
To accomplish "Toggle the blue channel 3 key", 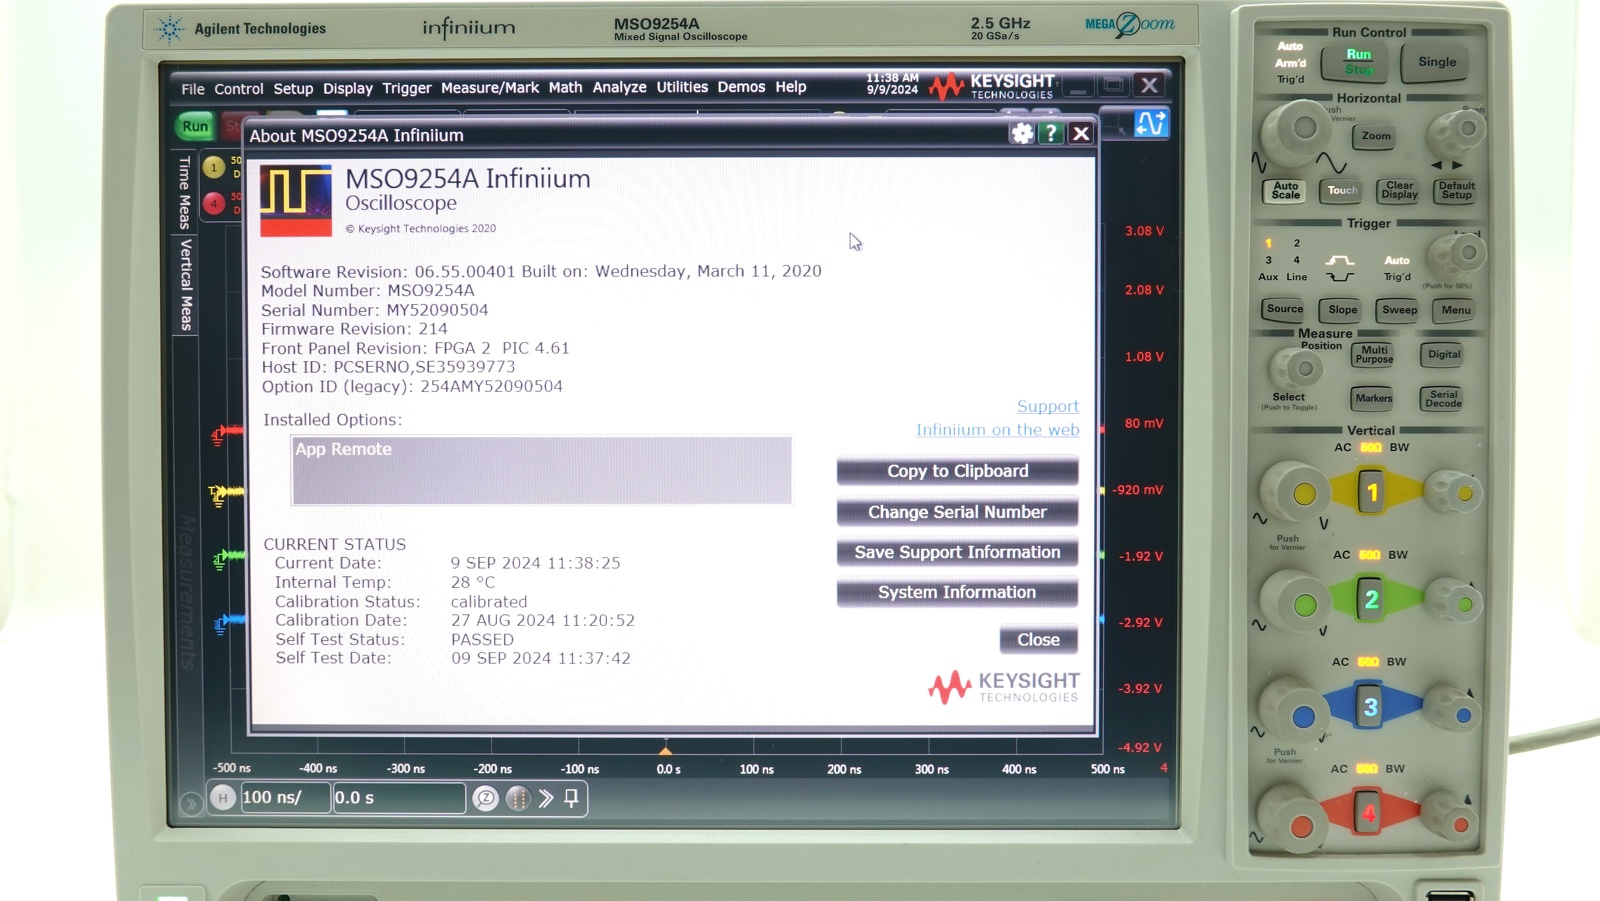I will (1370, 707).
